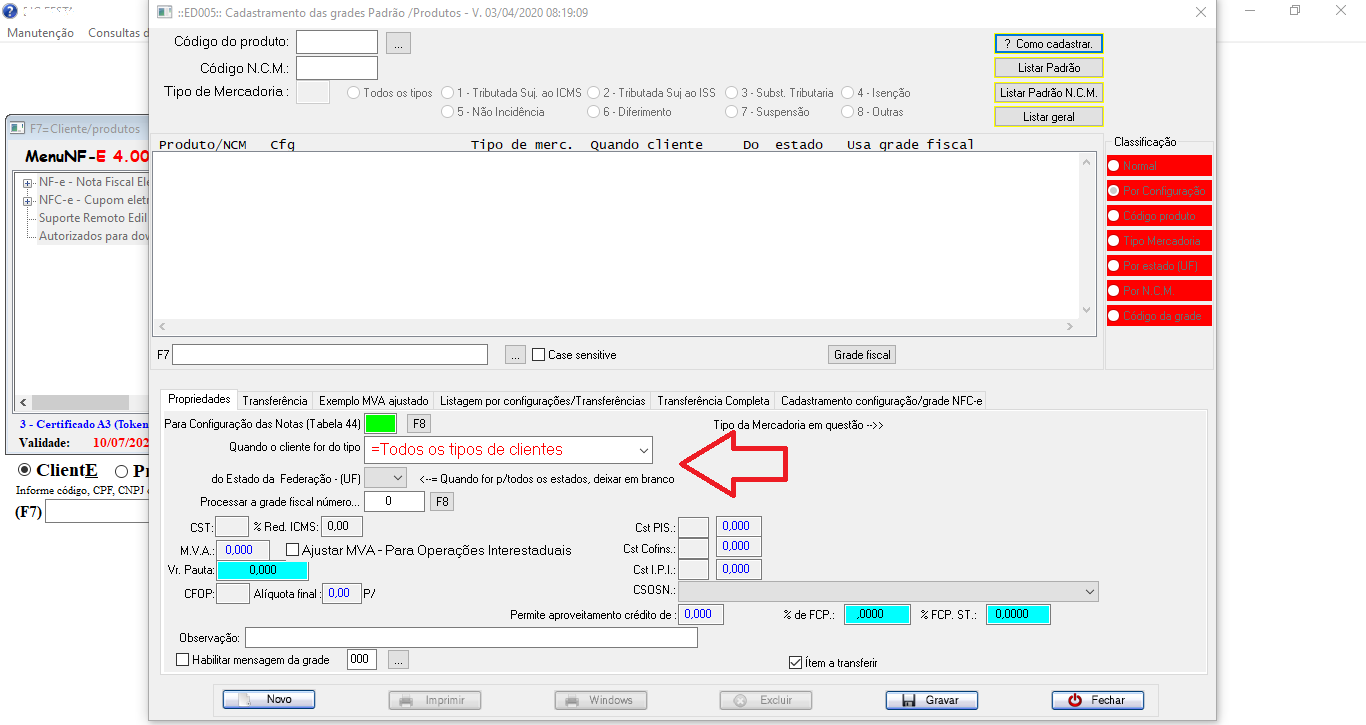Click the browse button beside Código do produto
Image resolution: width=1366 pixels, height=725 pixels.
tap(399, 43)
